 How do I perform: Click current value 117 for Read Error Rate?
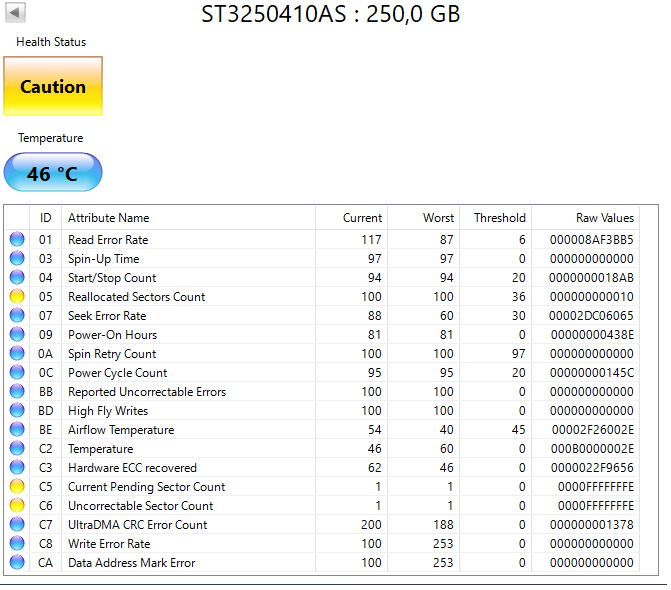371,240
